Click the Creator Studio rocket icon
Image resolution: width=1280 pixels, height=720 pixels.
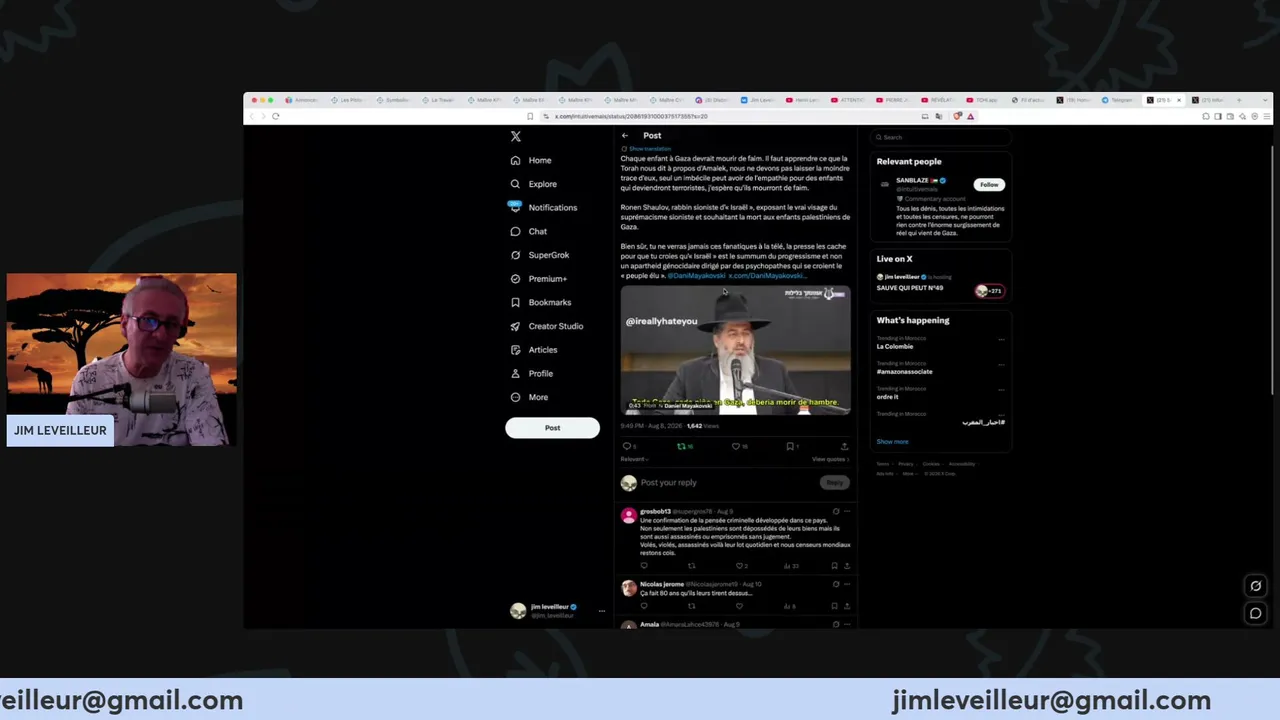tap(516, 326)
